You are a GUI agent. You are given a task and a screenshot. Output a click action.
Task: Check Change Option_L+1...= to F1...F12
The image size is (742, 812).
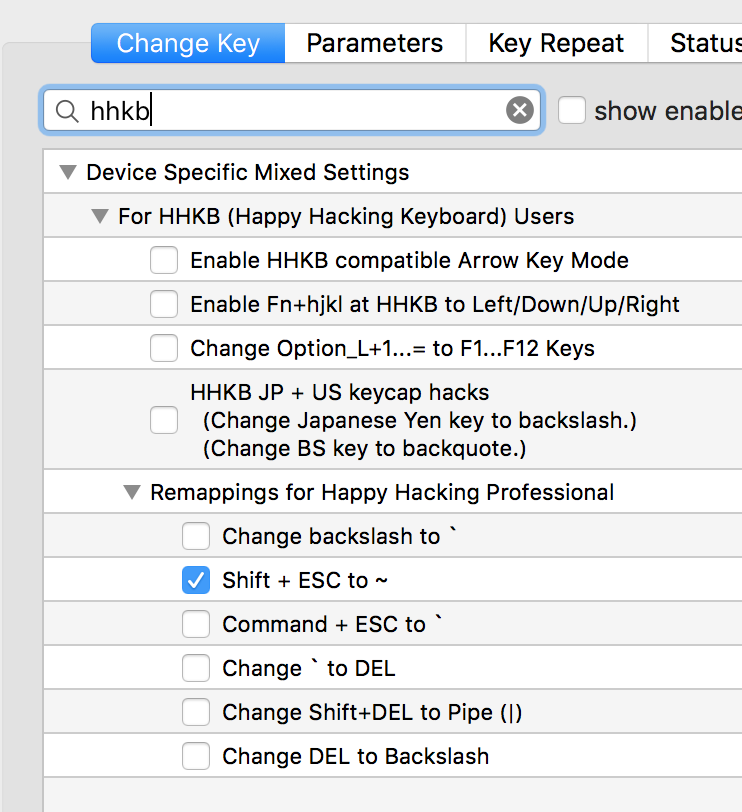pos(164,348)
